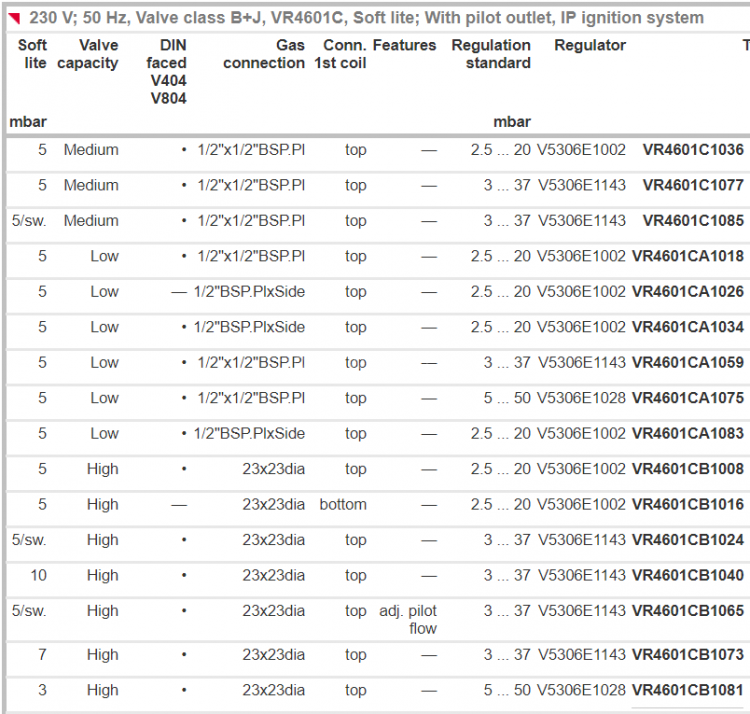Select 'Low' capacity in VR4601CA1018 row

point(104,256)
